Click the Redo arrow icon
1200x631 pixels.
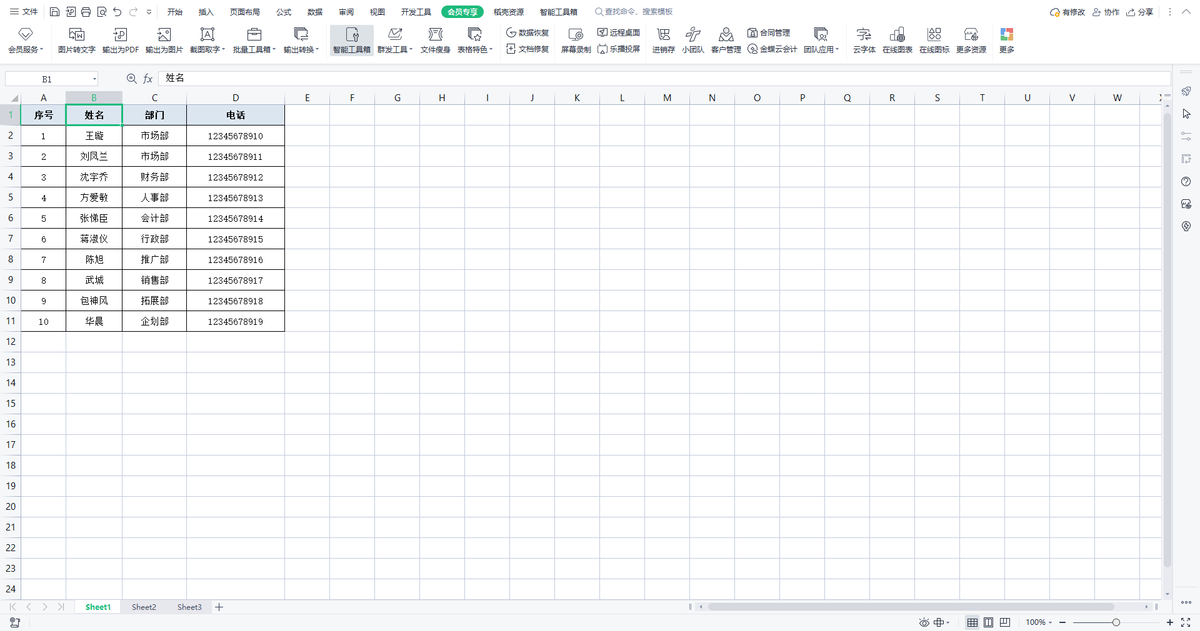(133, 12)
